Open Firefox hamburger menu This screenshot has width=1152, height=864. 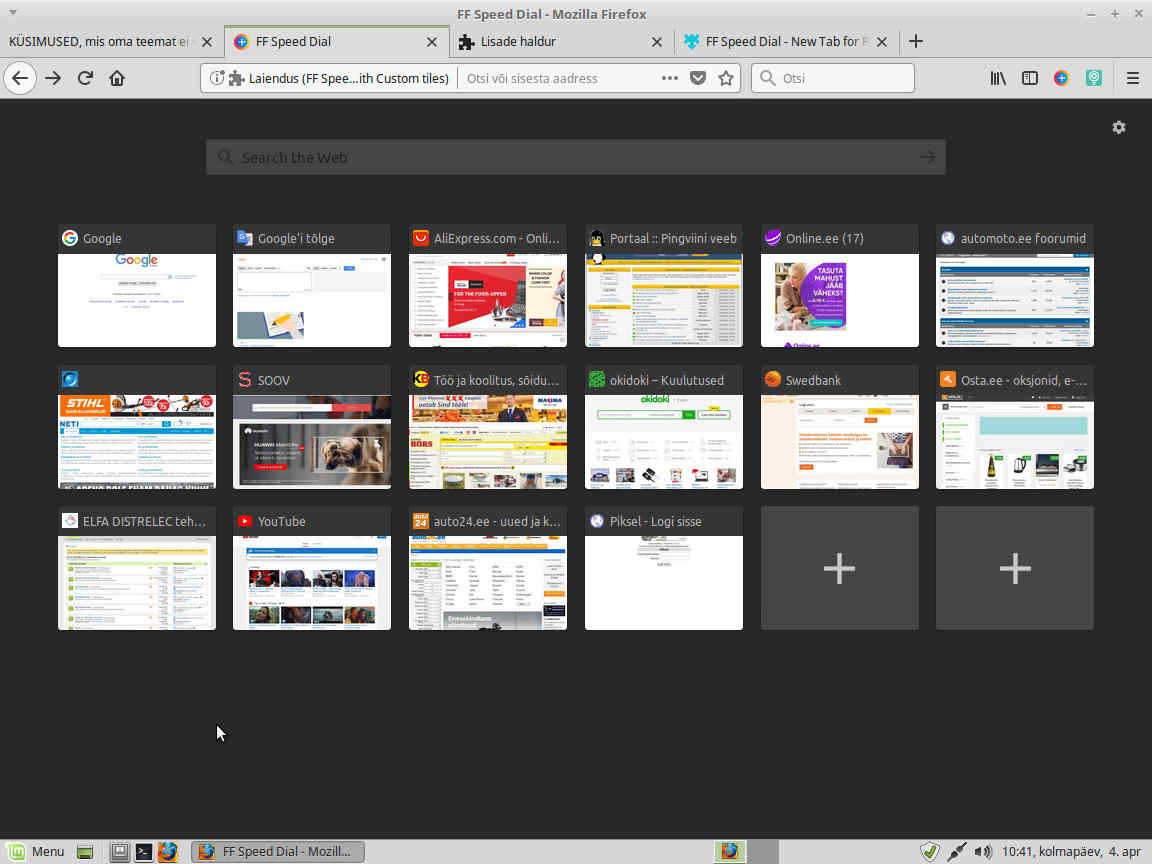click(x=1132, y=78)
